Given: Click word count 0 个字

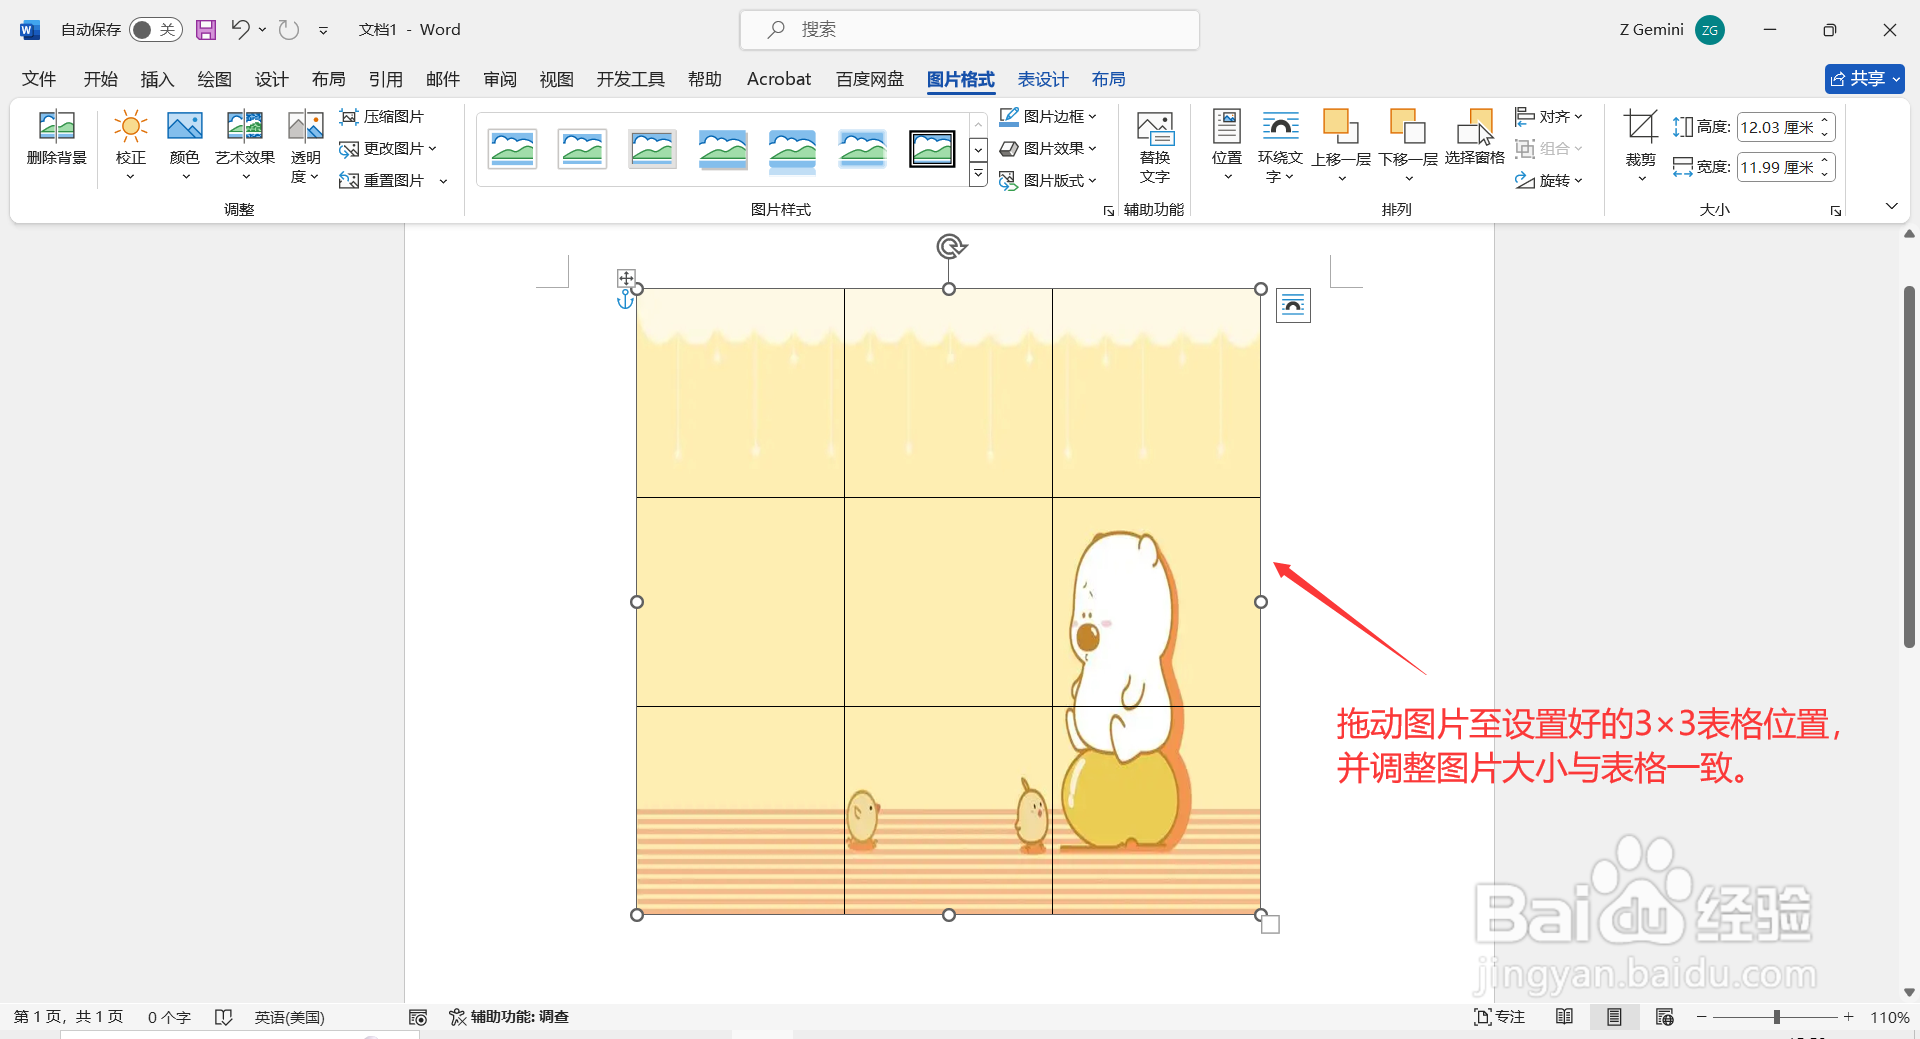Looking at the screenshot, I should click(x=169, y=1017).
